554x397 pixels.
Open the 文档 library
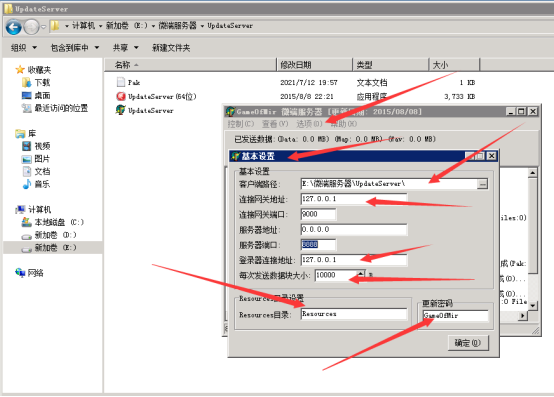click(36, 172)
